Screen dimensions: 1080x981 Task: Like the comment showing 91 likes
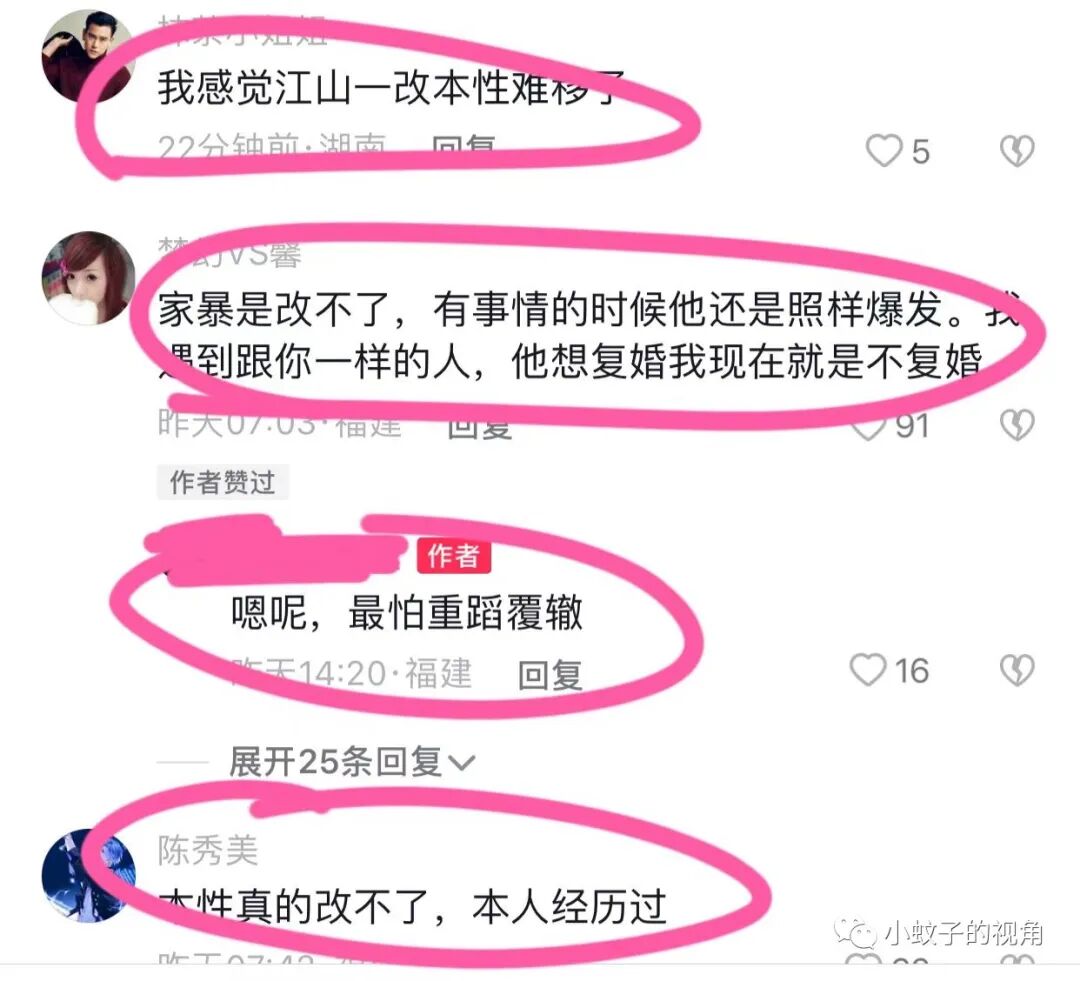(x=868, y=427)
